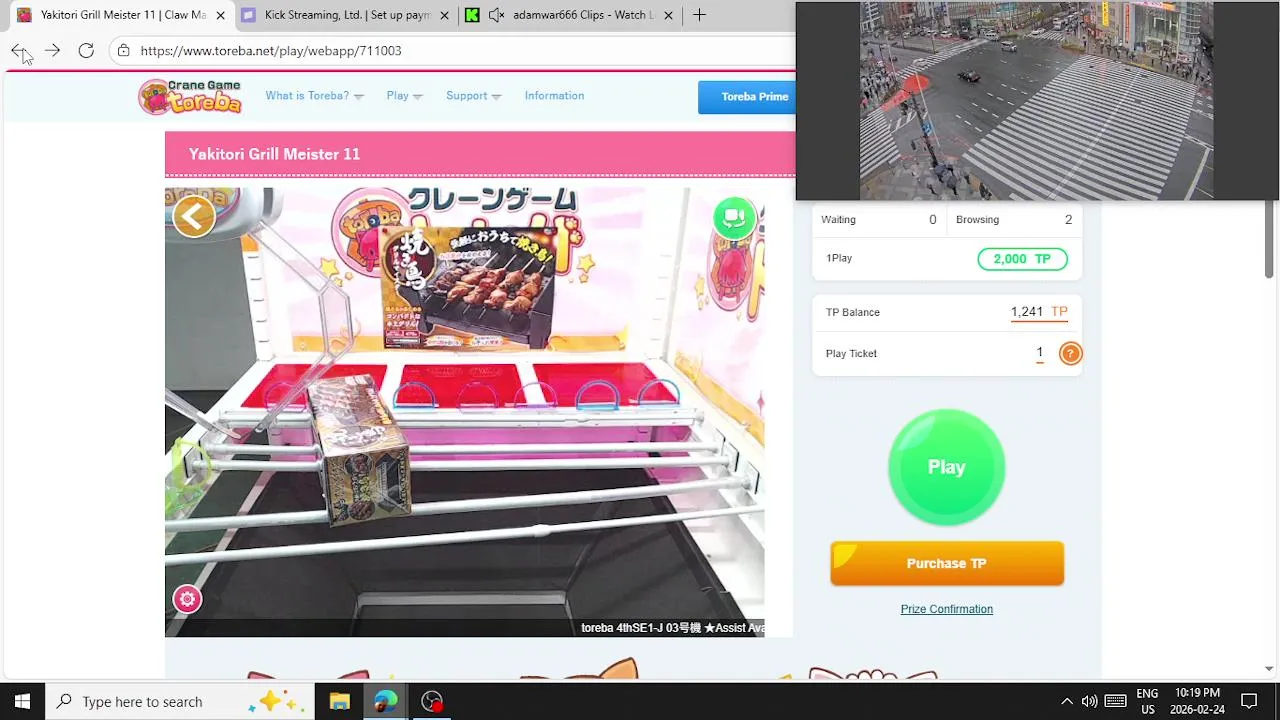This screenshot has width=1280, height=720.
Task: Click the Windows taskbar search box
Action: 180,701
